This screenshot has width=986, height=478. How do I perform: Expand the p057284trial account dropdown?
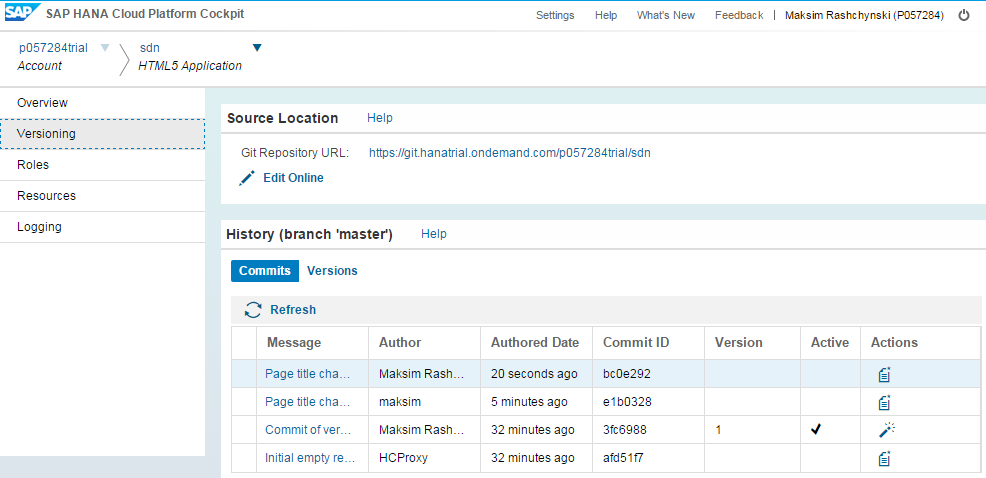coord(105,48)
